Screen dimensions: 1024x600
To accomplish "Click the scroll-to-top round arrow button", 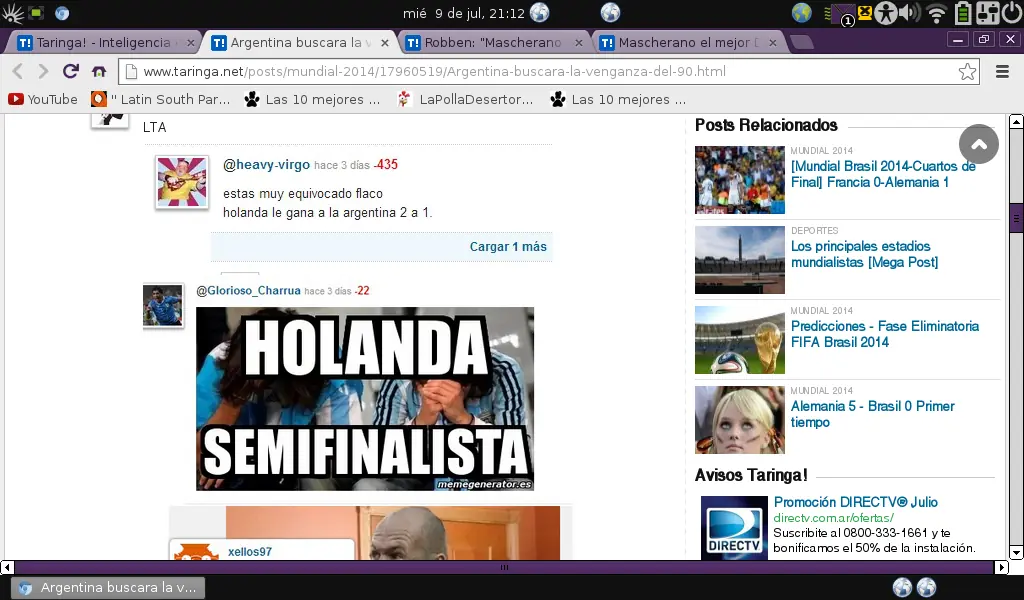I will click(978, 144).
